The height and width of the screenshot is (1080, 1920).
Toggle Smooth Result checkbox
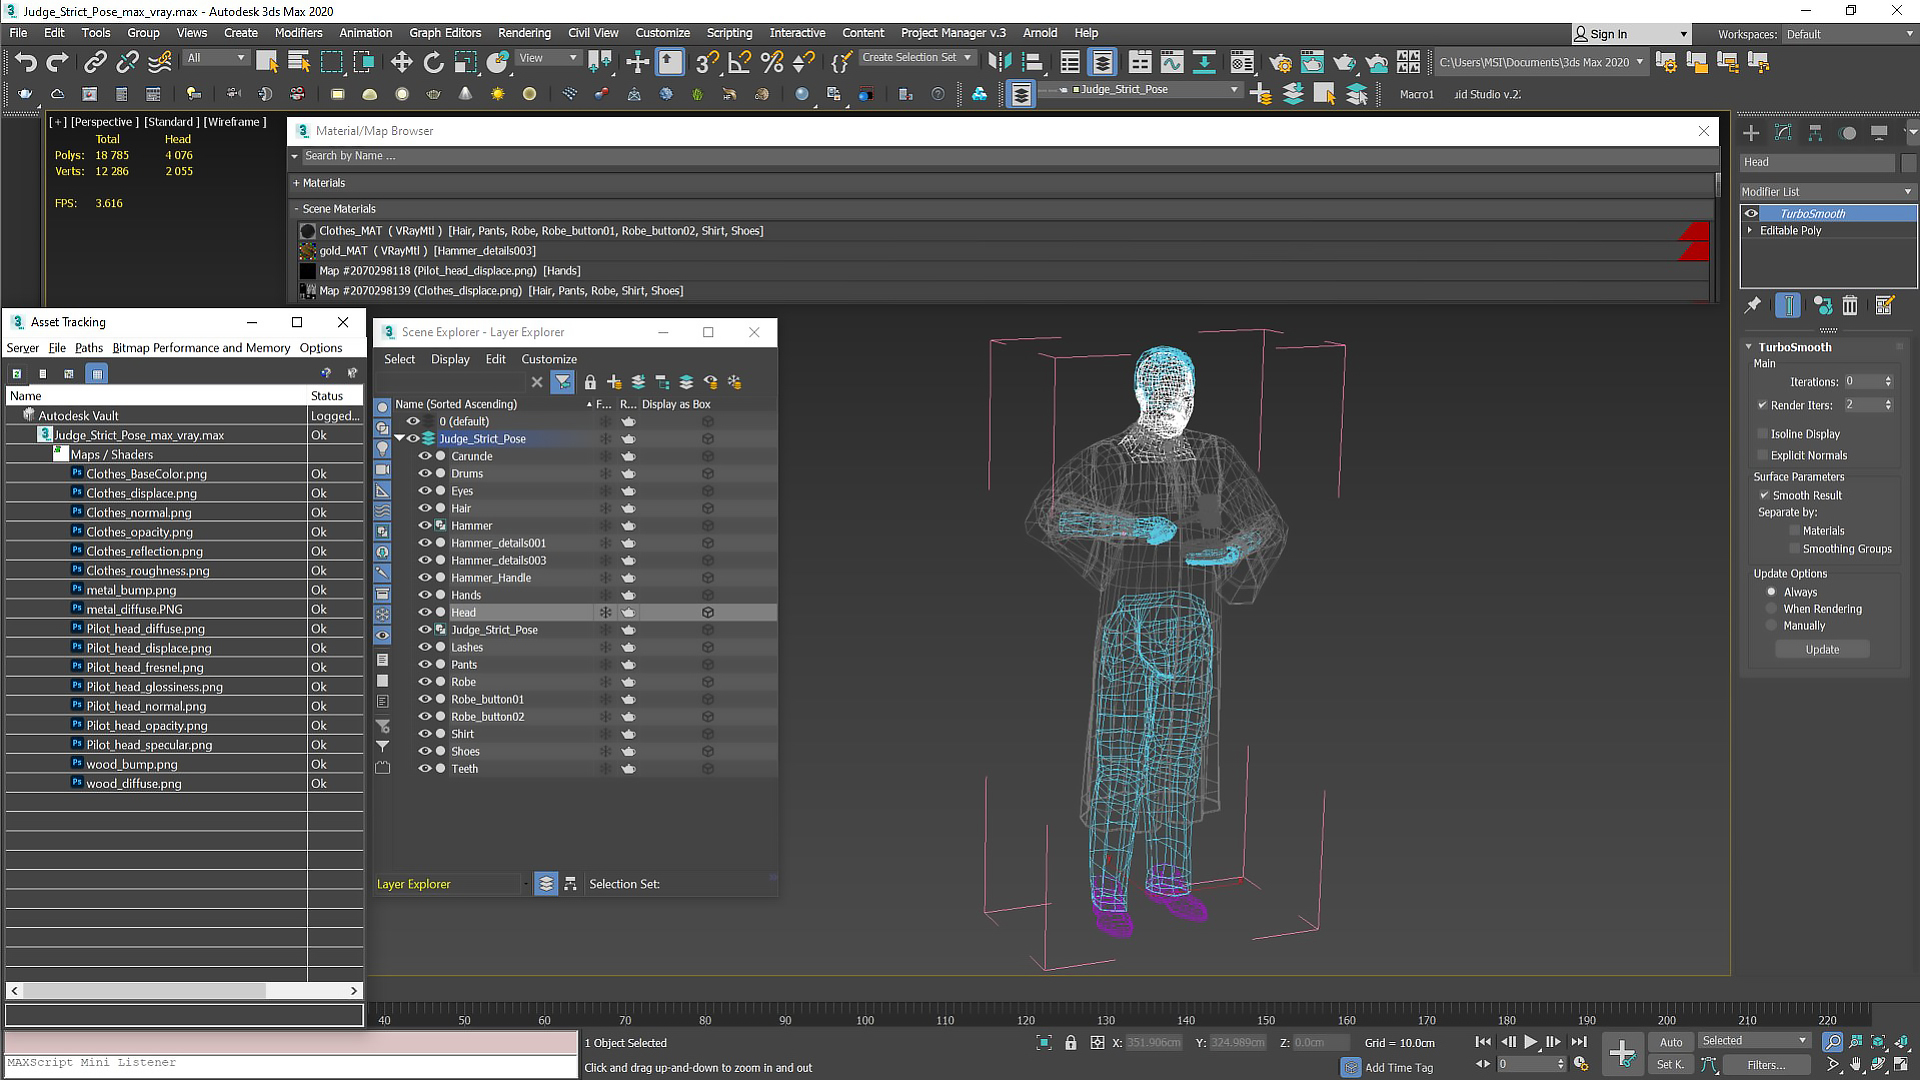[x=1764, y=495]
